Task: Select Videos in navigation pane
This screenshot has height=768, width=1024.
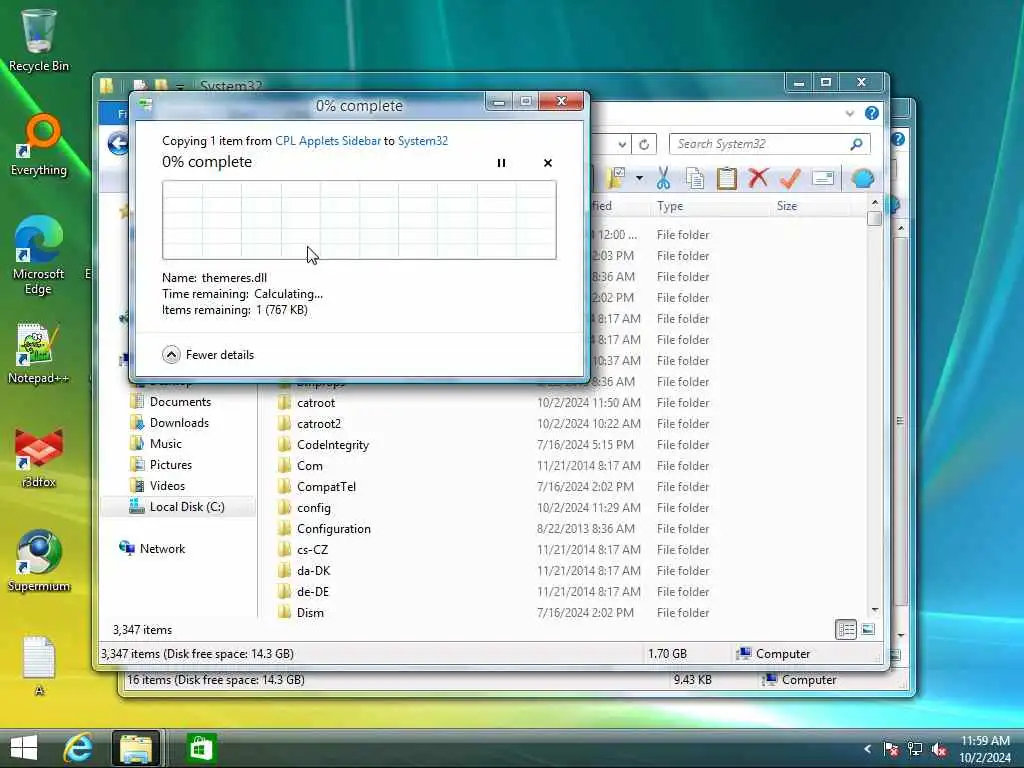Action: (x=167, y=485)
